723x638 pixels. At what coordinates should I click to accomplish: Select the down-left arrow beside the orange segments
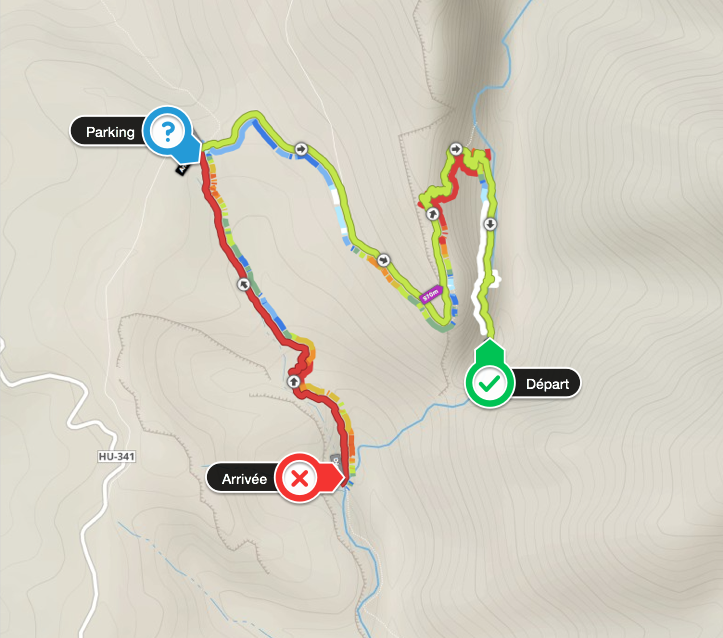384,260
